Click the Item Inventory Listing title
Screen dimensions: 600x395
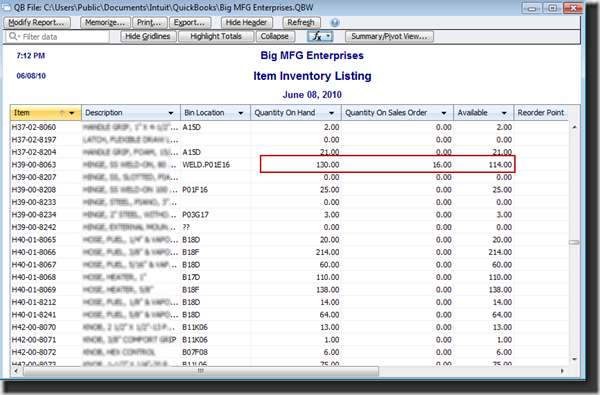pos(312,76)
